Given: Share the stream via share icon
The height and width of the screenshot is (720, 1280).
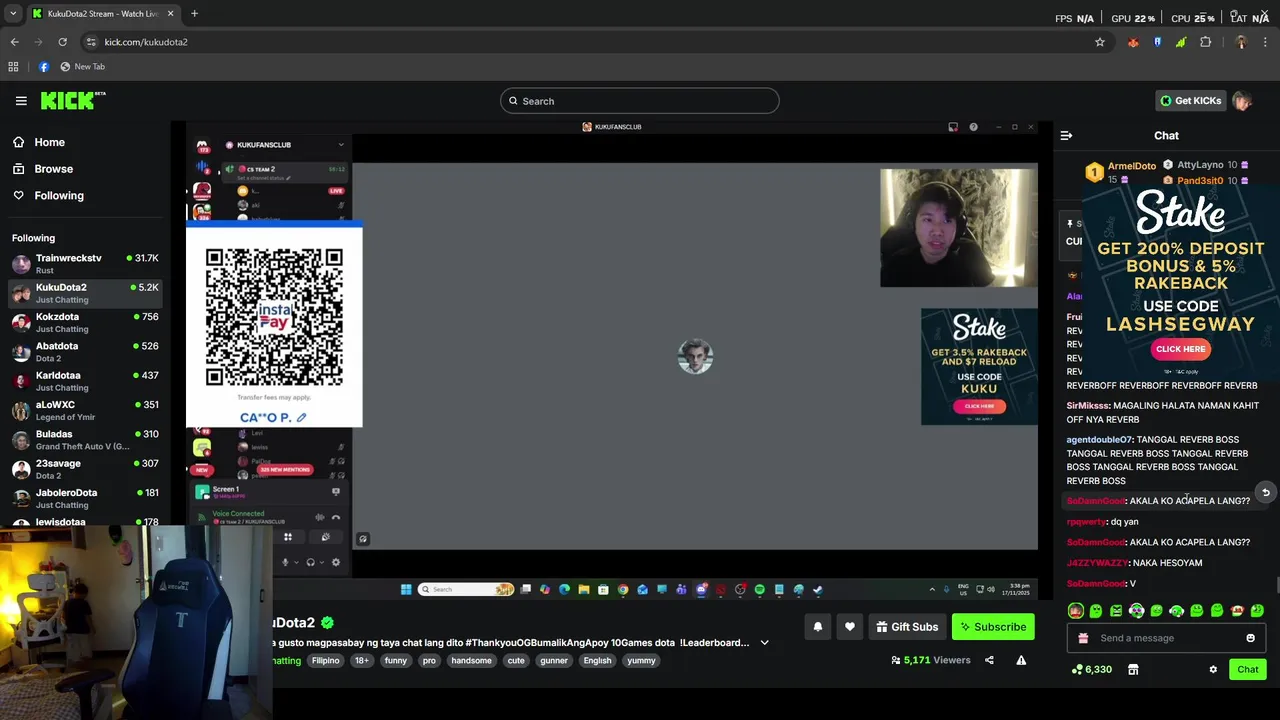Looking at the screenshot, I should (989, 660).
